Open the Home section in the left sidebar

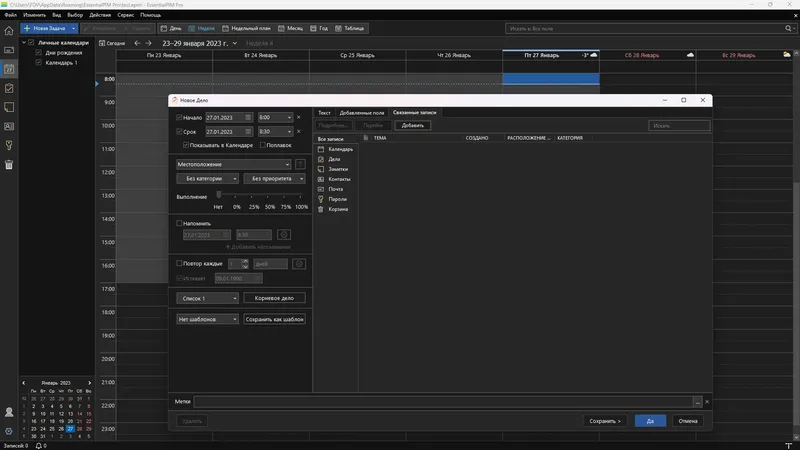click(x=9, y=31)
